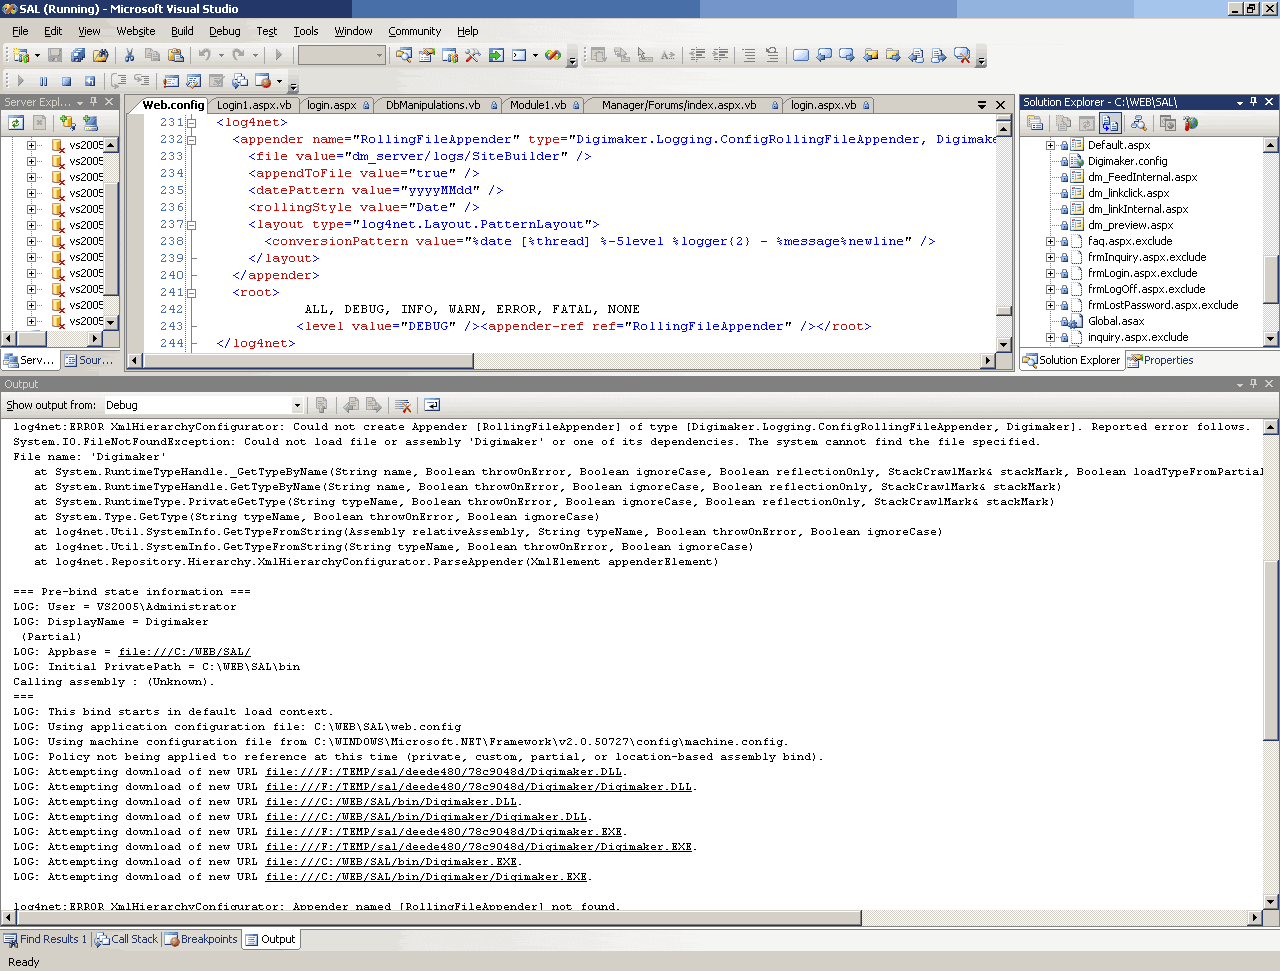Screen dimensions: 1280x971
Task: Open the Community menu
Action: tap(414, 31)
